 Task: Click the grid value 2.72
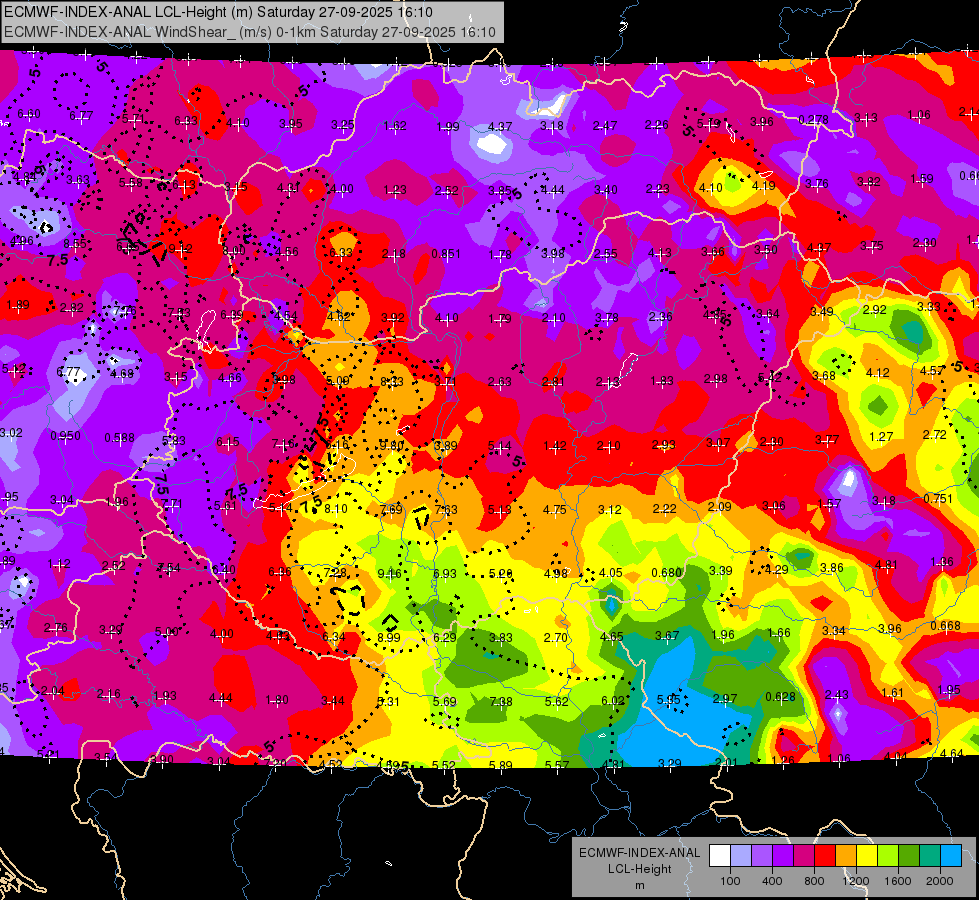click(935, 435)
